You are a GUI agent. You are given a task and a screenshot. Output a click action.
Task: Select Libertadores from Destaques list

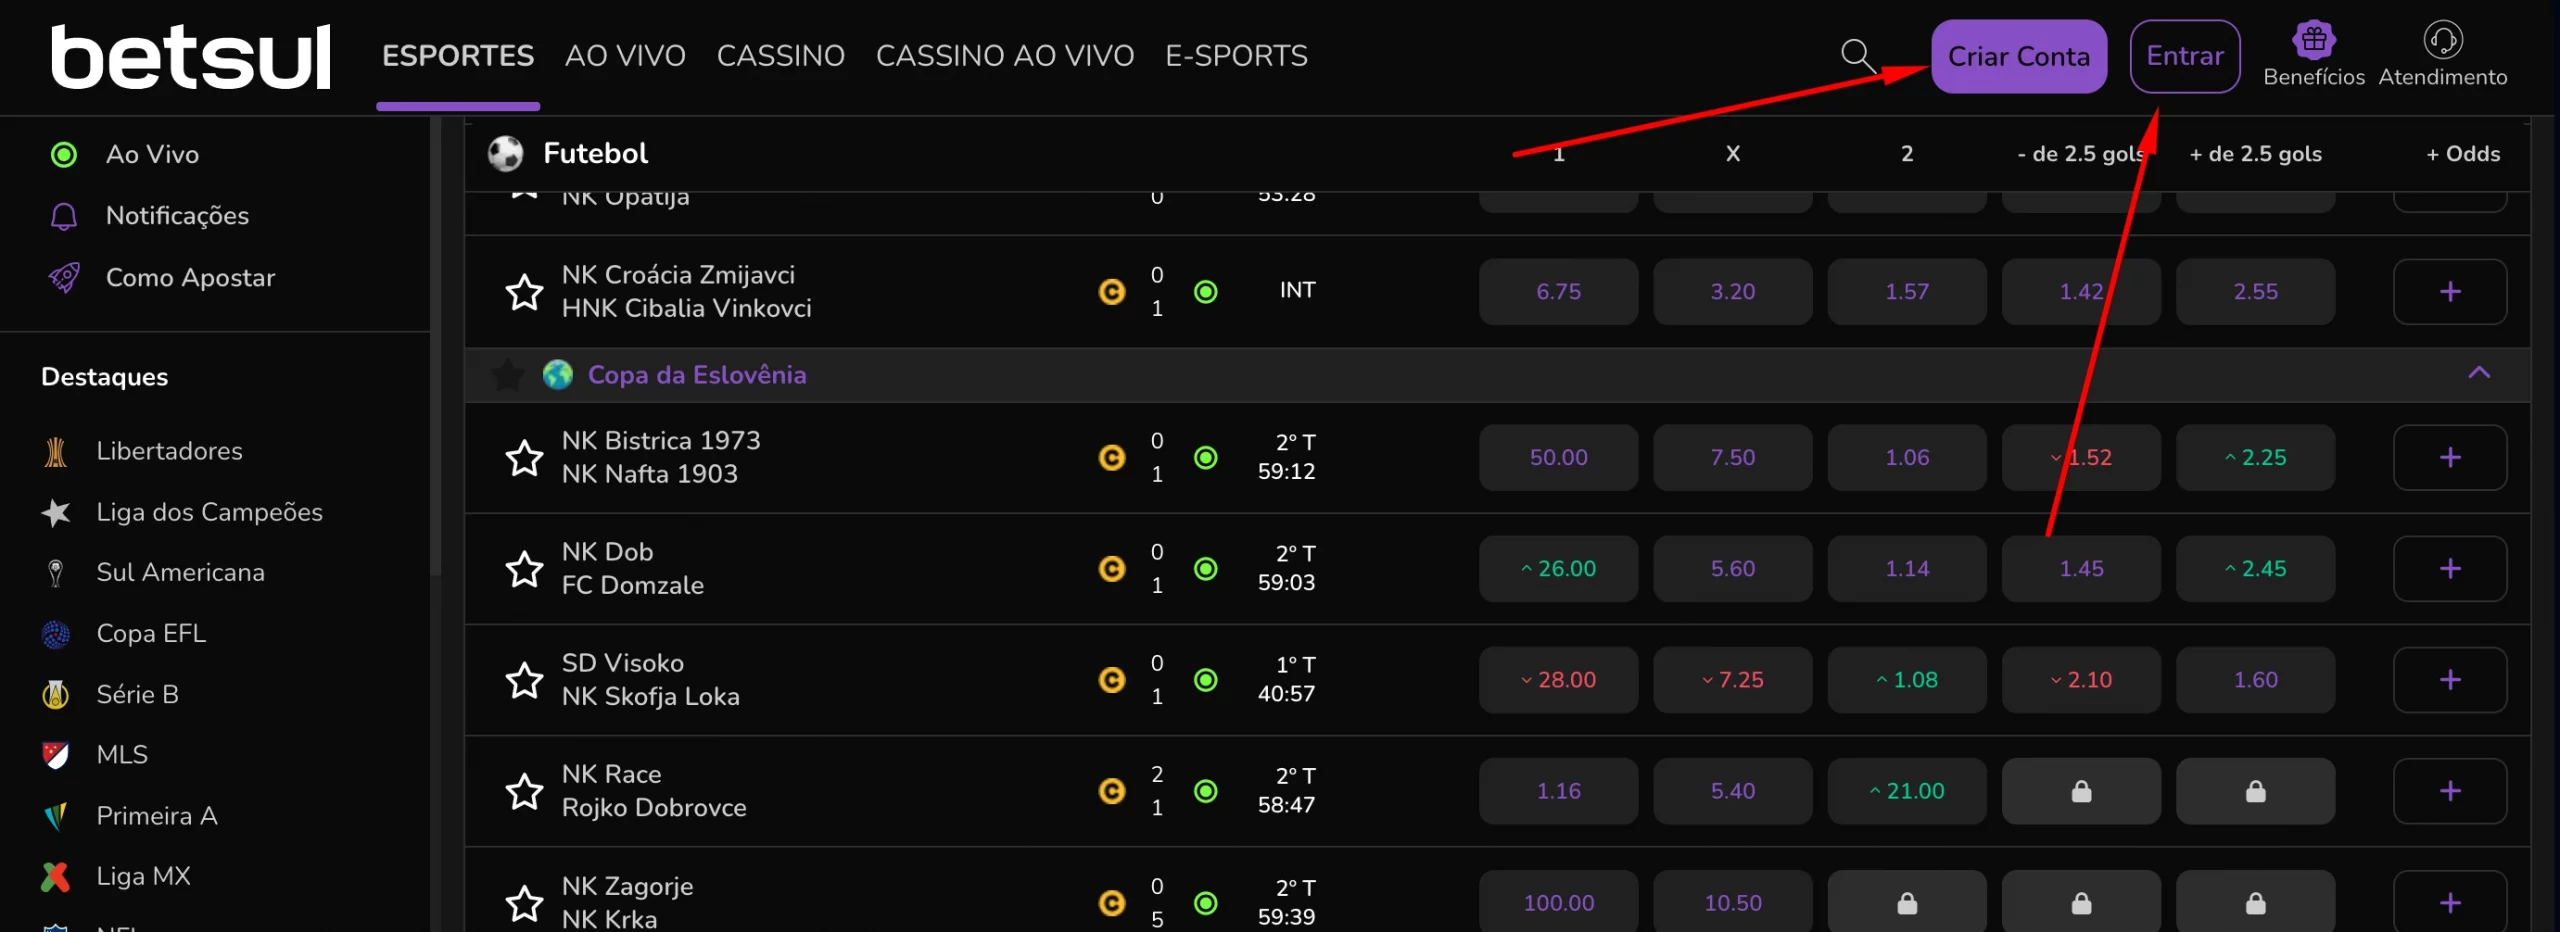click(169, 451)
